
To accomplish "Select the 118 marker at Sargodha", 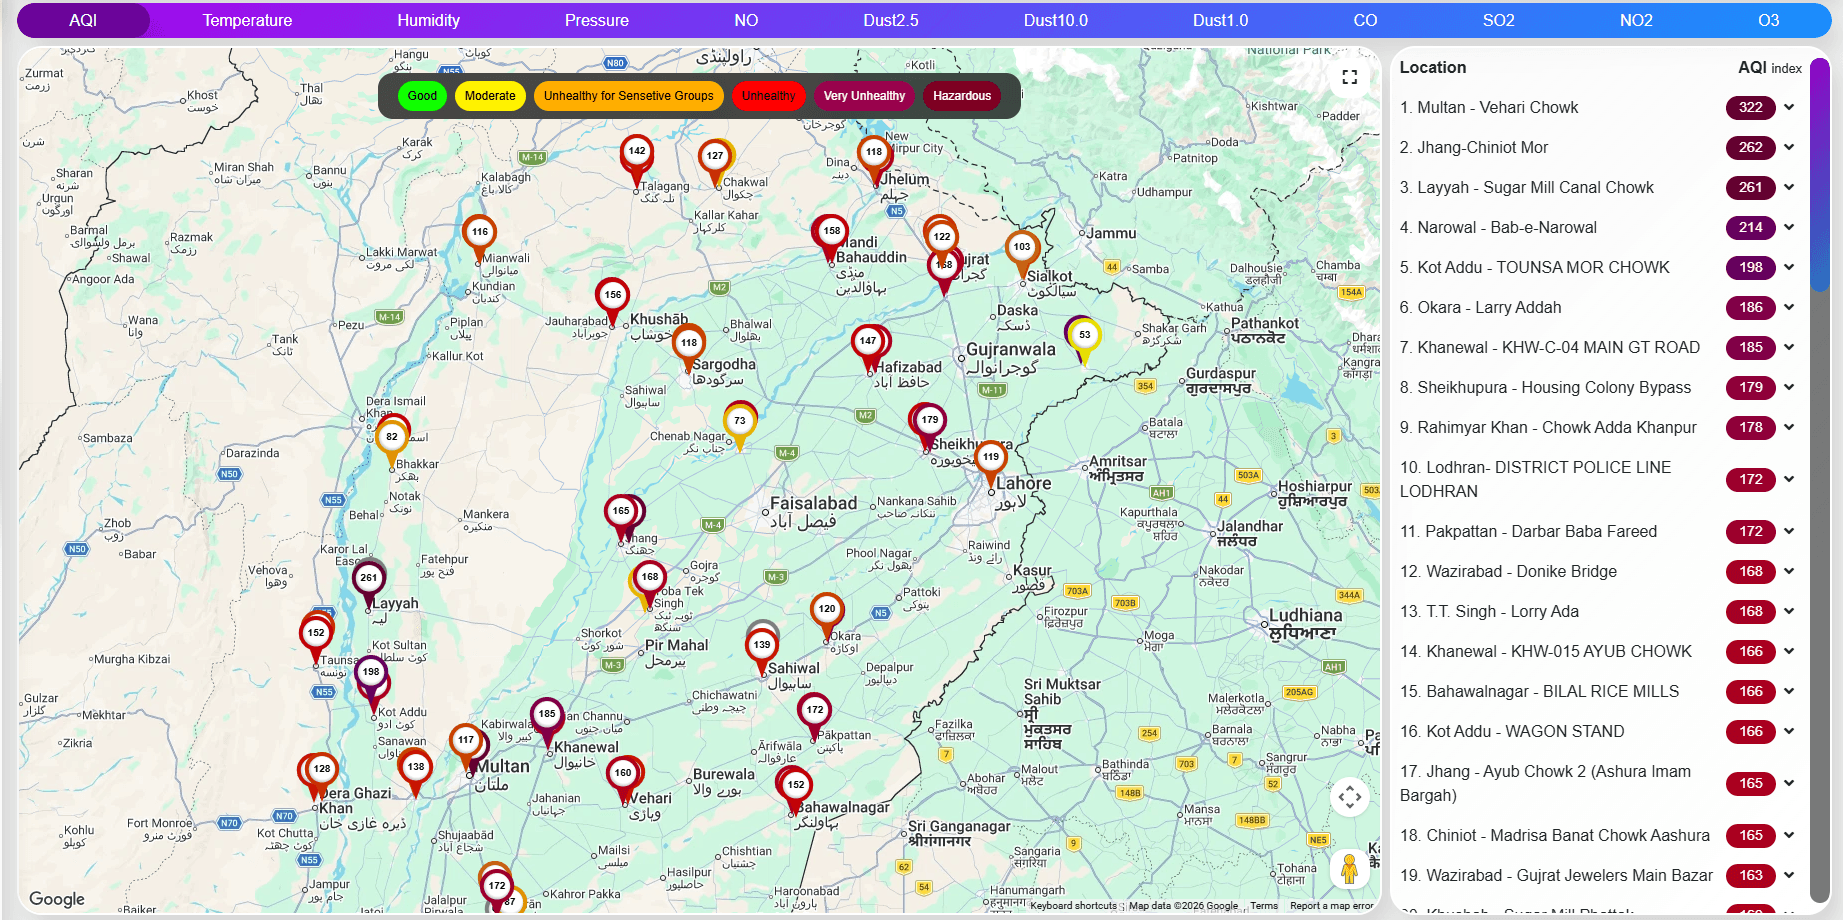I will point(689,351).
